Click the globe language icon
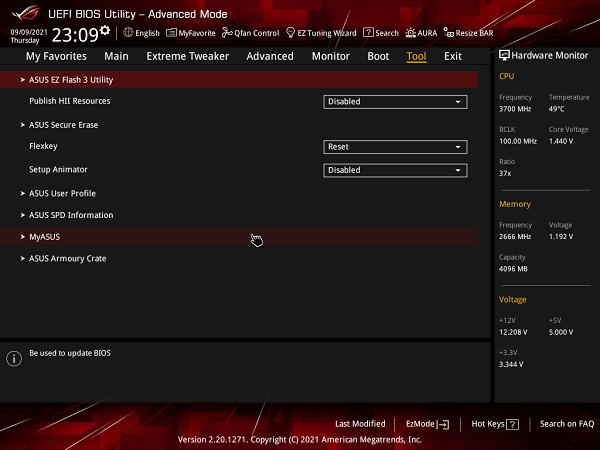This screenshot has height=450, width=600. pyautogui.click(x=128, y=33)
